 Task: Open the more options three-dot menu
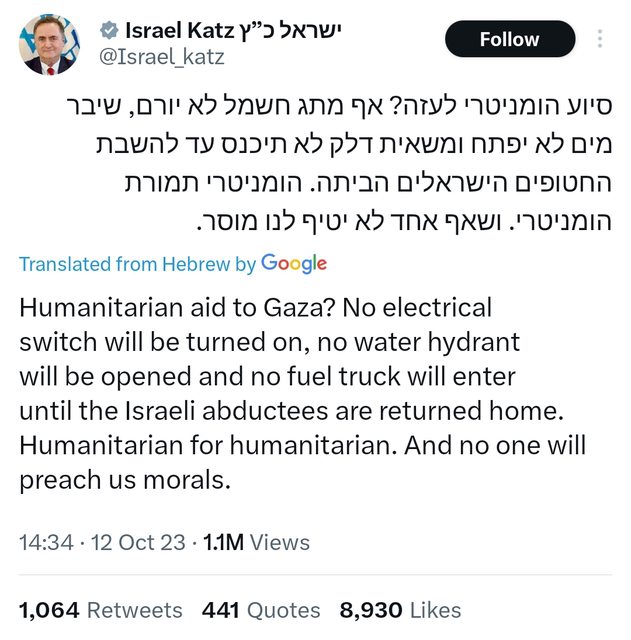600,39
